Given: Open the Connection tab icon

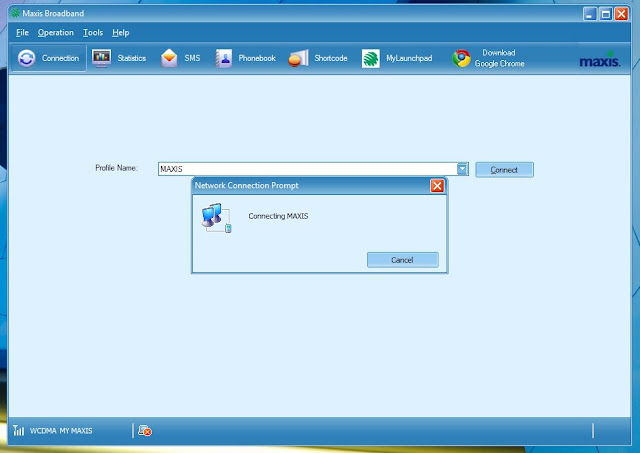Looking at the screenshot, I should click(27, 58).
